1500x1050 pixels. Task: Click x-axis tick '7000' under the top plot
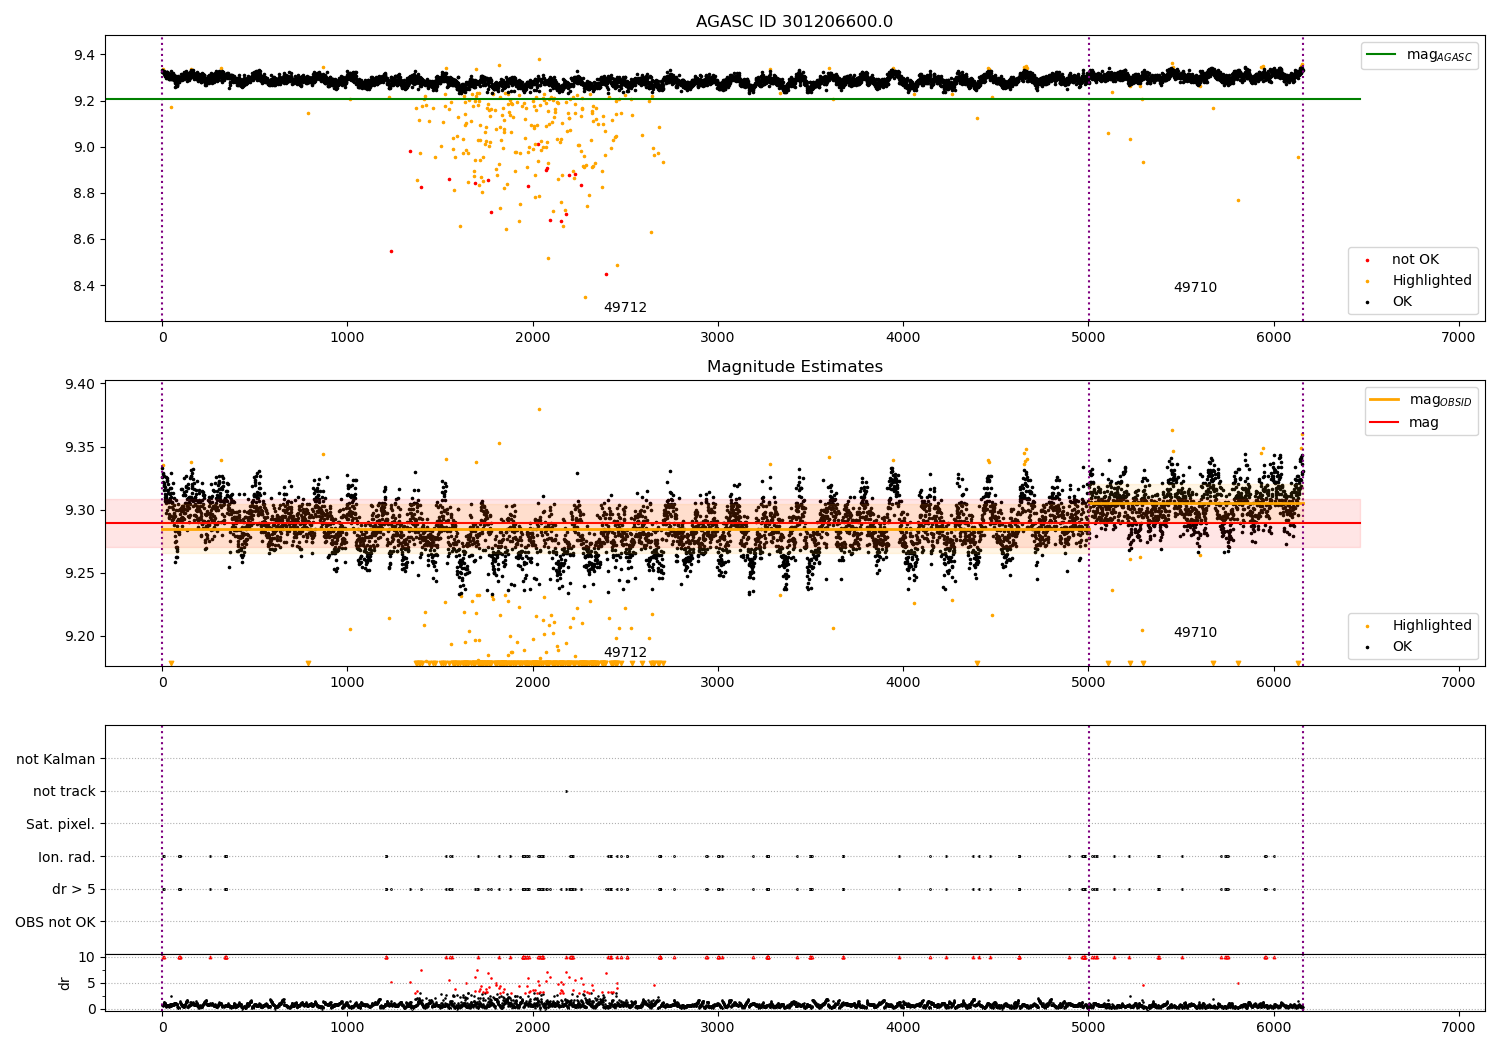(x=1459, y=338)
